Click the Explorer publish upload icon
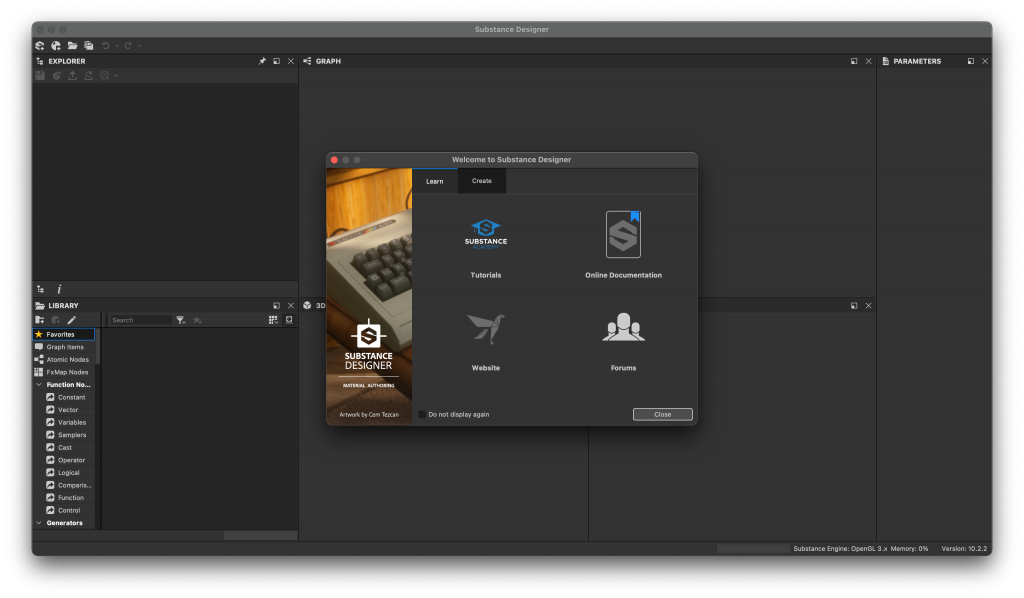 pos(72,76)
